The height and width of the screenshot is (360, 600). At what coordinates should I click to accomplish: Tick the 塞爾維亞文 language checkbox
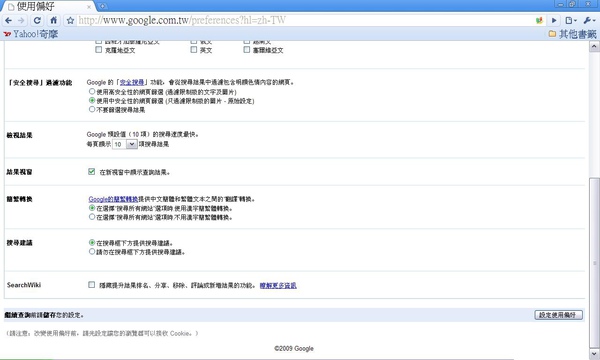(x=247, y=50)
